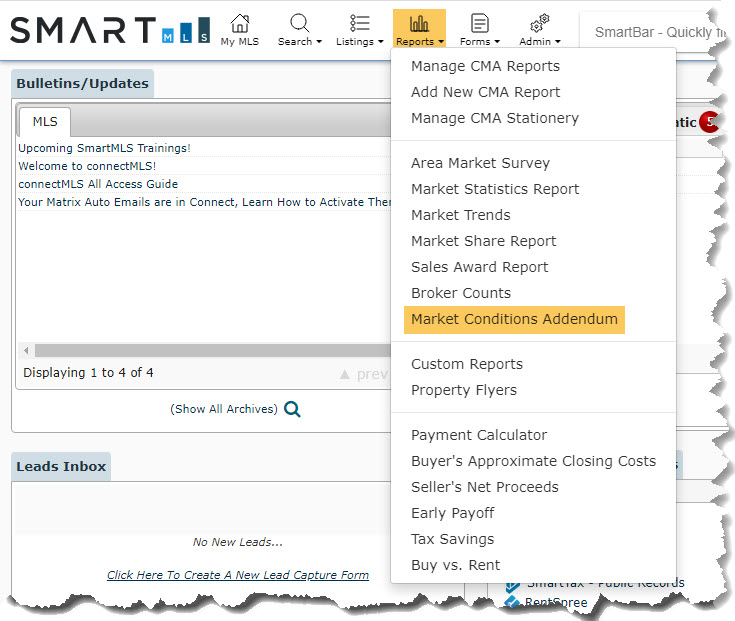Open Broker Counts report
This screenshot has width=735, height=621.
pos(461,293)
